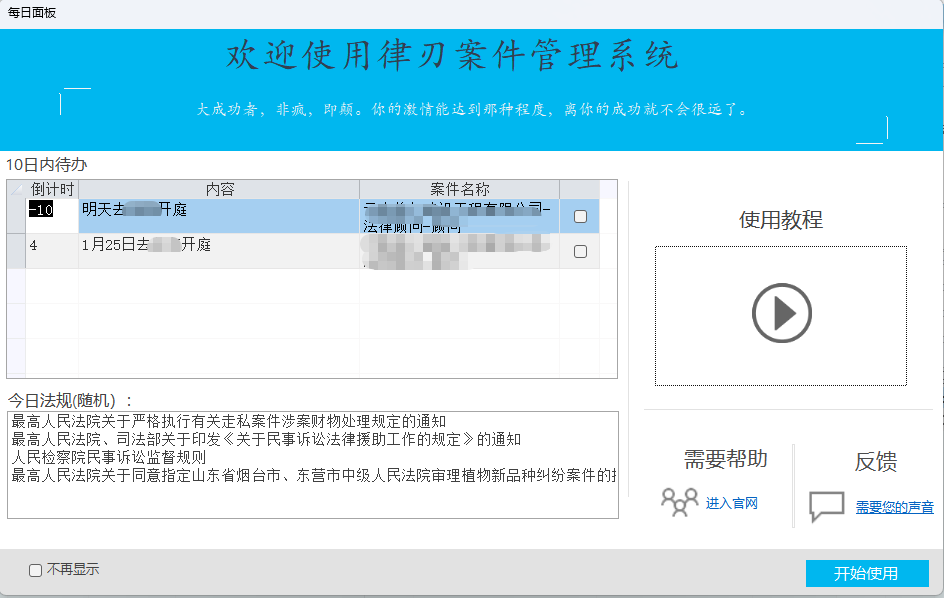Sort by the 倒计时 column header
Viewport: 944px width, 598px height.
(52, 189)
